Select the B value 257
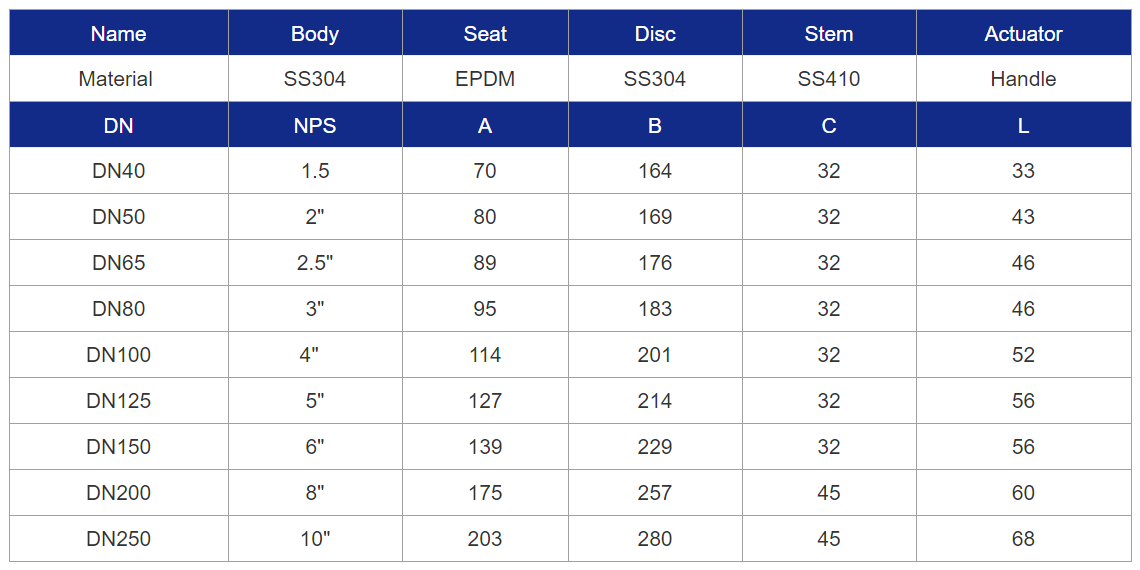 pyautogui.click(x=655, y=493)
